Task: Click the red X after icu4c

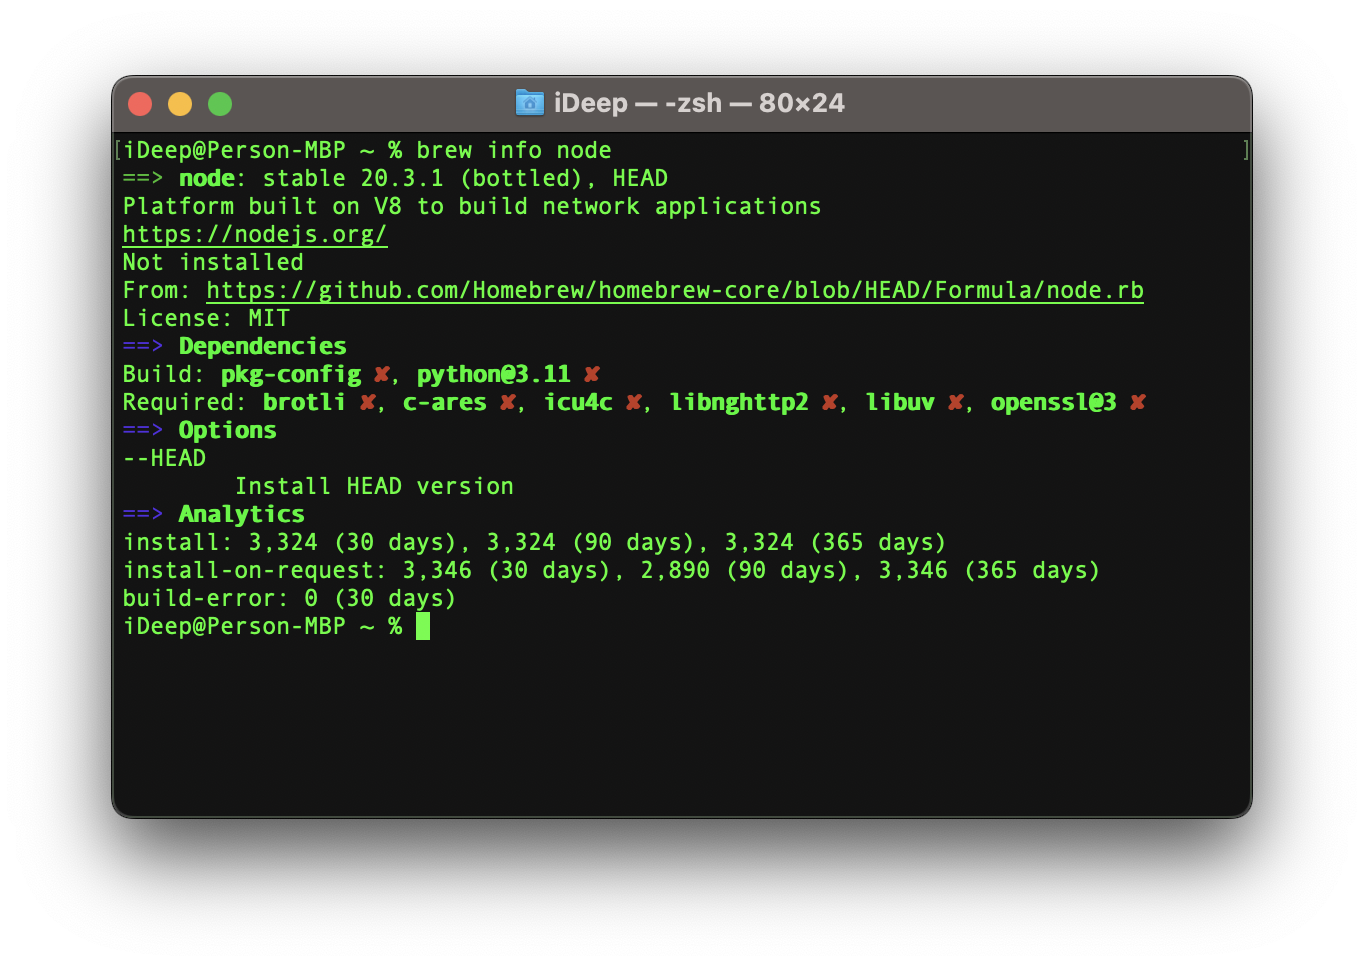Action: coord(633,402)
